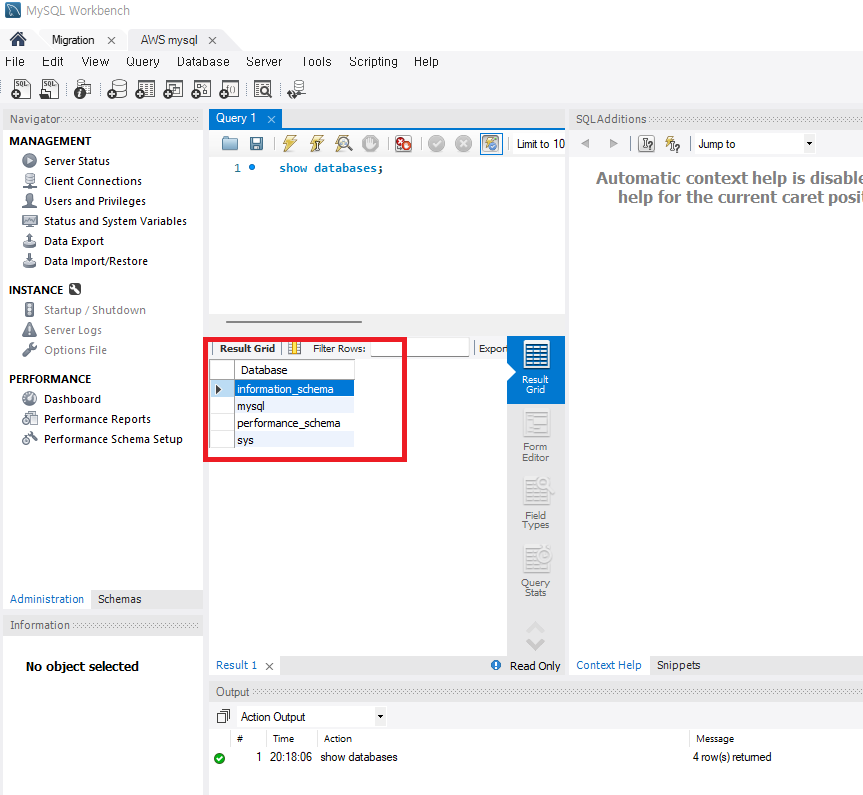Switch to Result Grid view in side panel
The image size is (863, 795).
(536, 369)
